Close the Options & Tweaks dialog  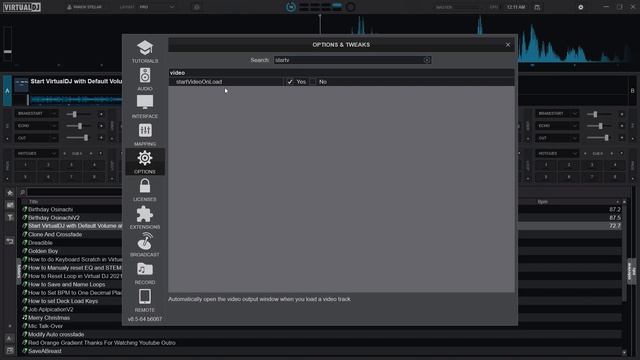tap(508, 45)
